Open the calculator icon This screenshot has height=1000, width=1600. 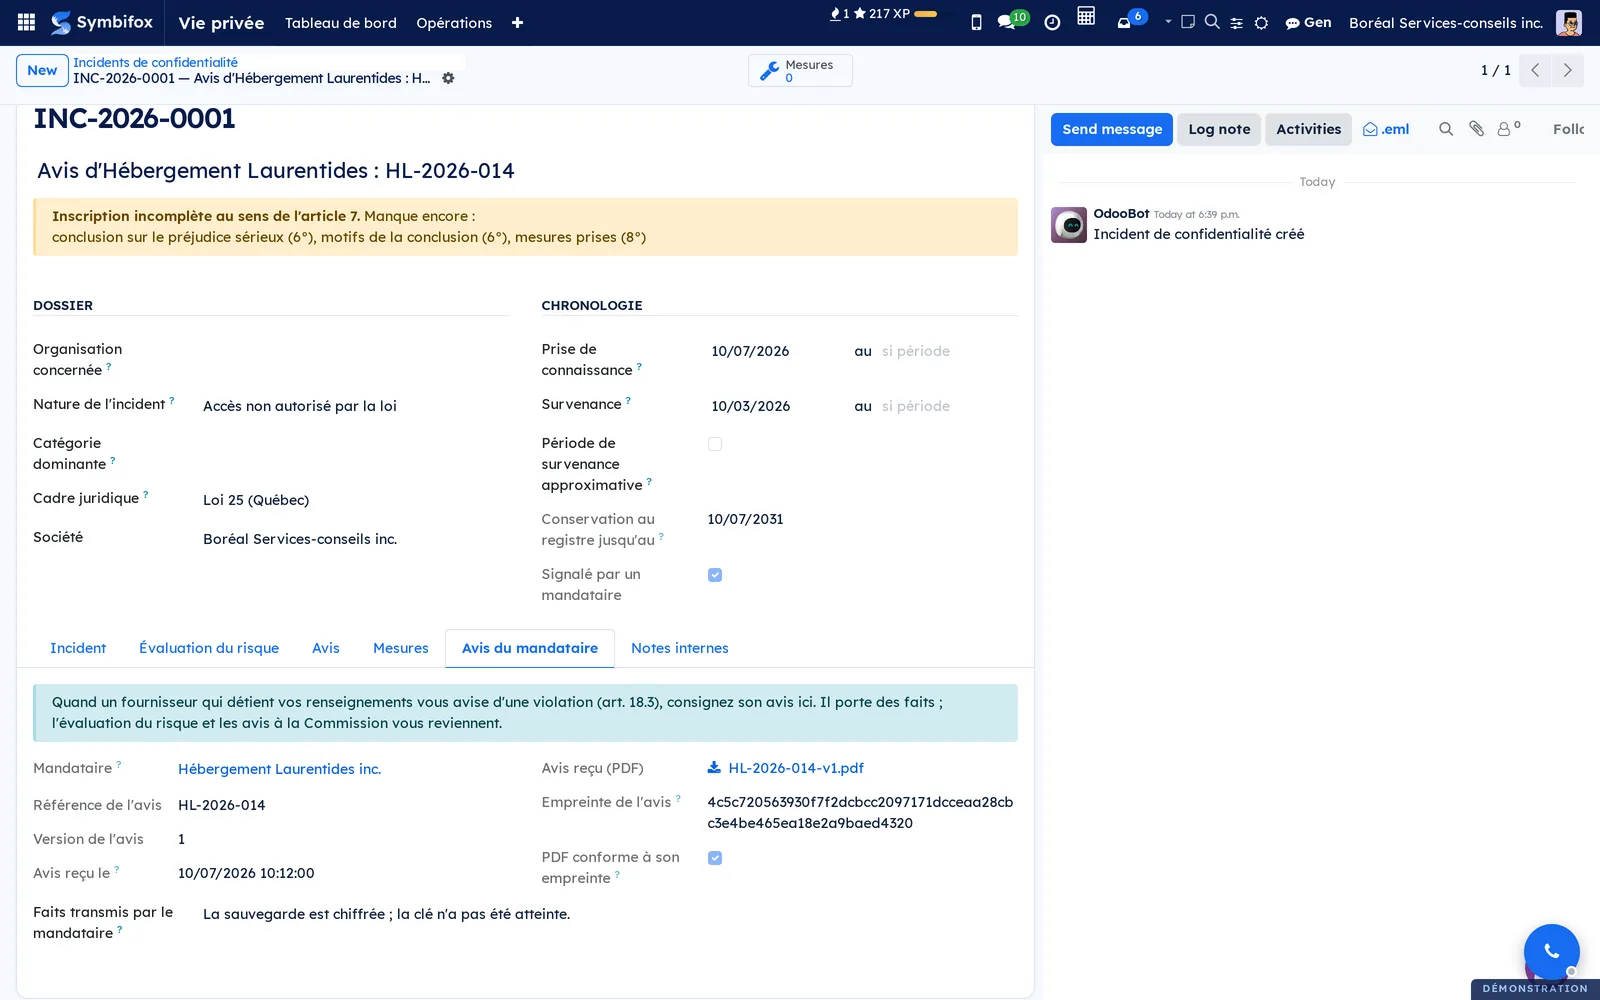[x=1086, y=16]
